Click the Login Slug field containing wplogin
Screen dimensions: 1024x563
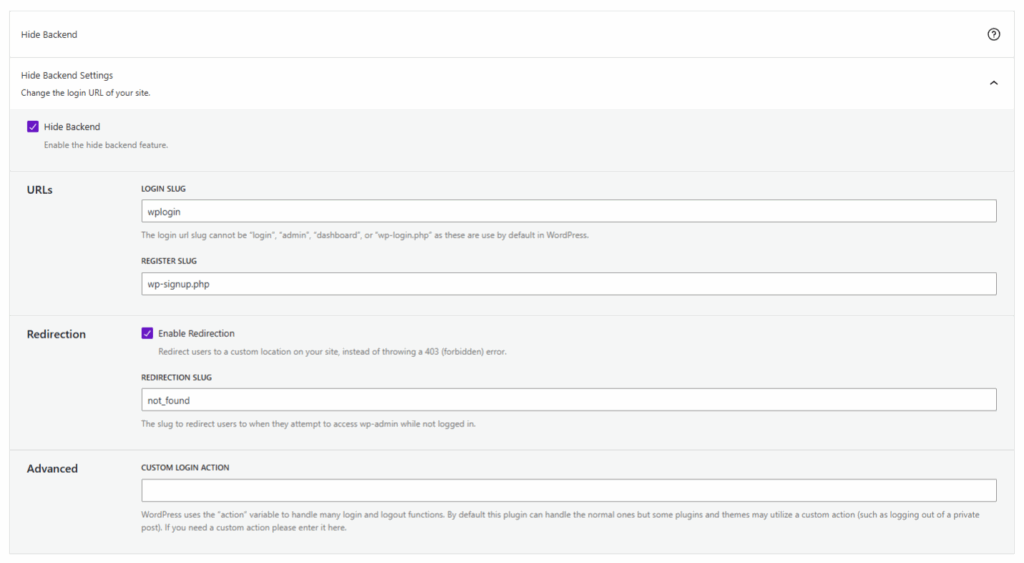(569, 211)
